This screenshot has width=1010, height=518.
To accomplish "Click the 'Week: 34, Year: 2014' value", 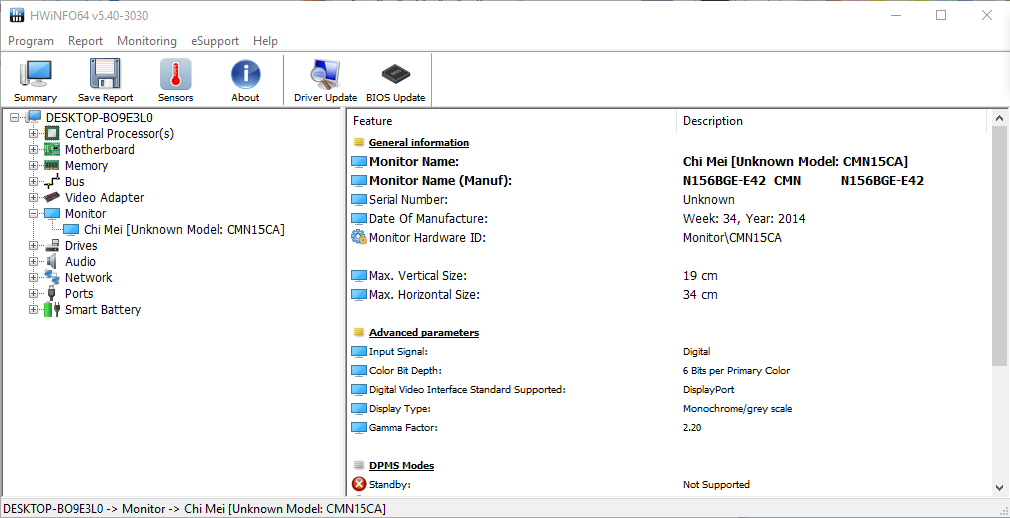I will (744, 219).
